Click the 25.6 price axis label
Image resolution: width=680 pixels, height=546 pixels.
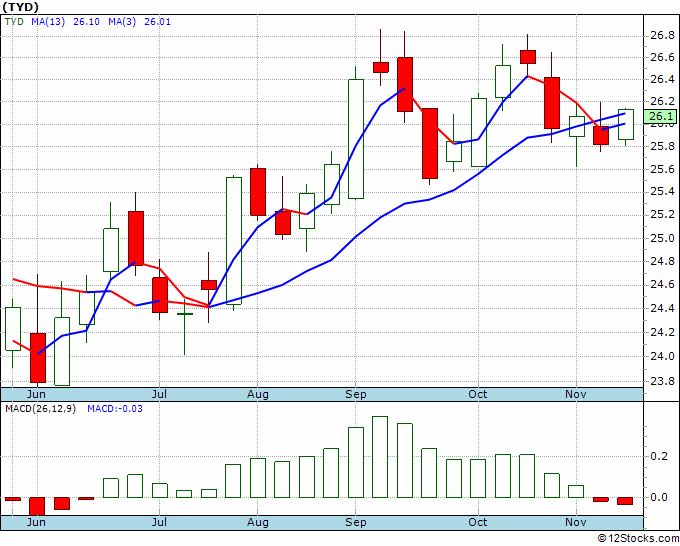[x=662, y=170]
